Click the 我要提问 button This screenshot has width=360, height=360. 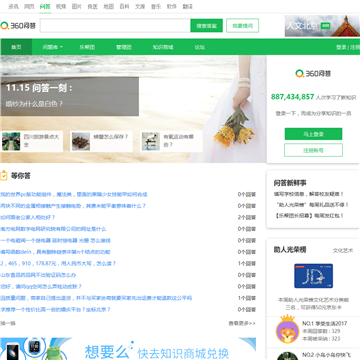(242, 26)
